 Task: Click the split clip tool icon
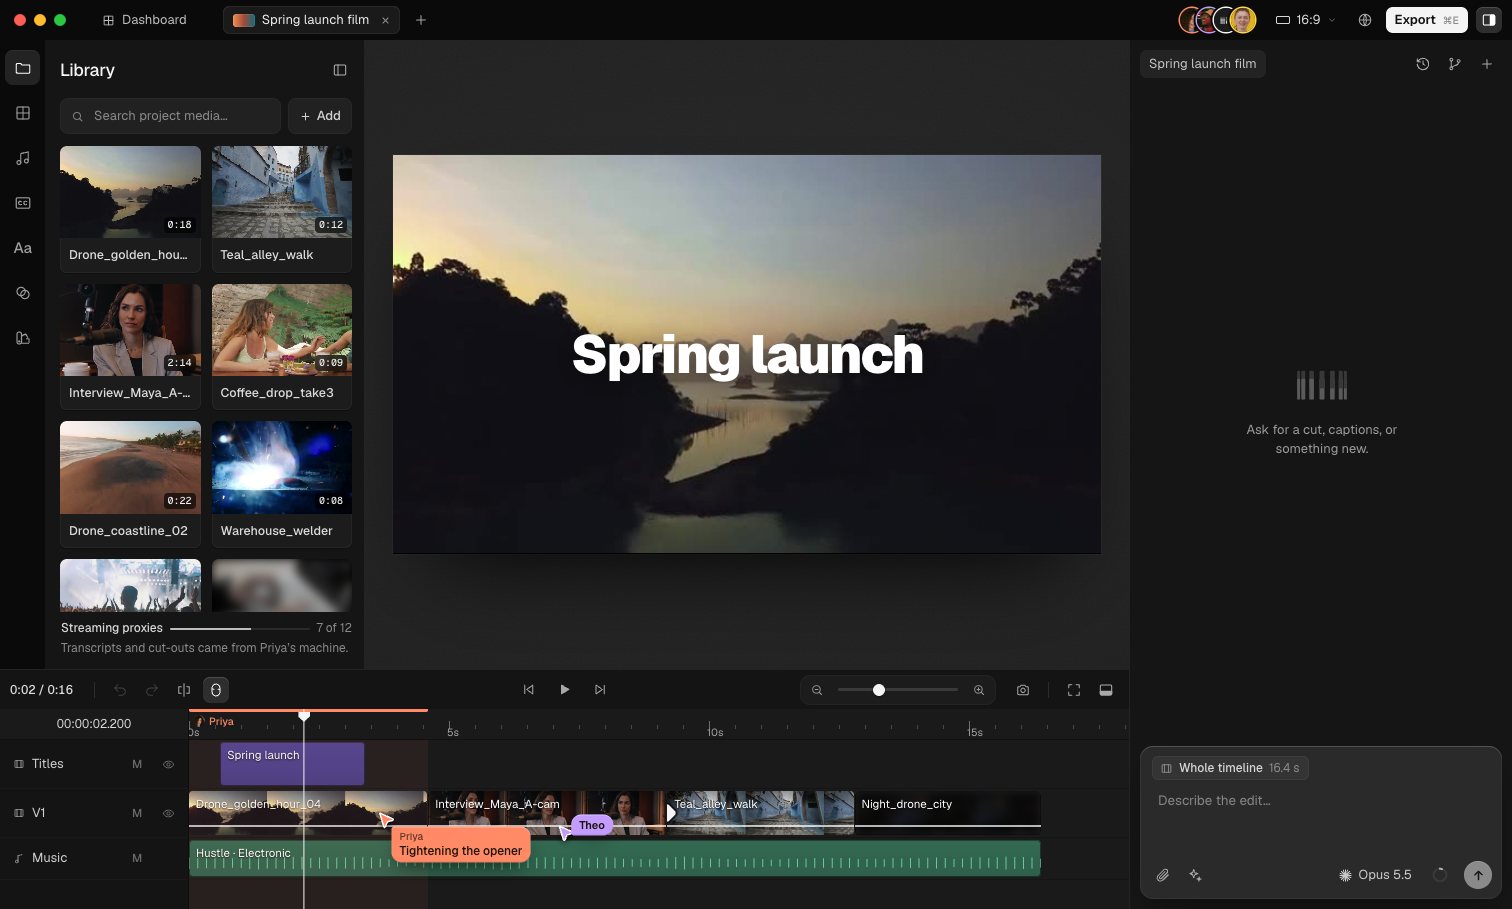tap(184, 690)
